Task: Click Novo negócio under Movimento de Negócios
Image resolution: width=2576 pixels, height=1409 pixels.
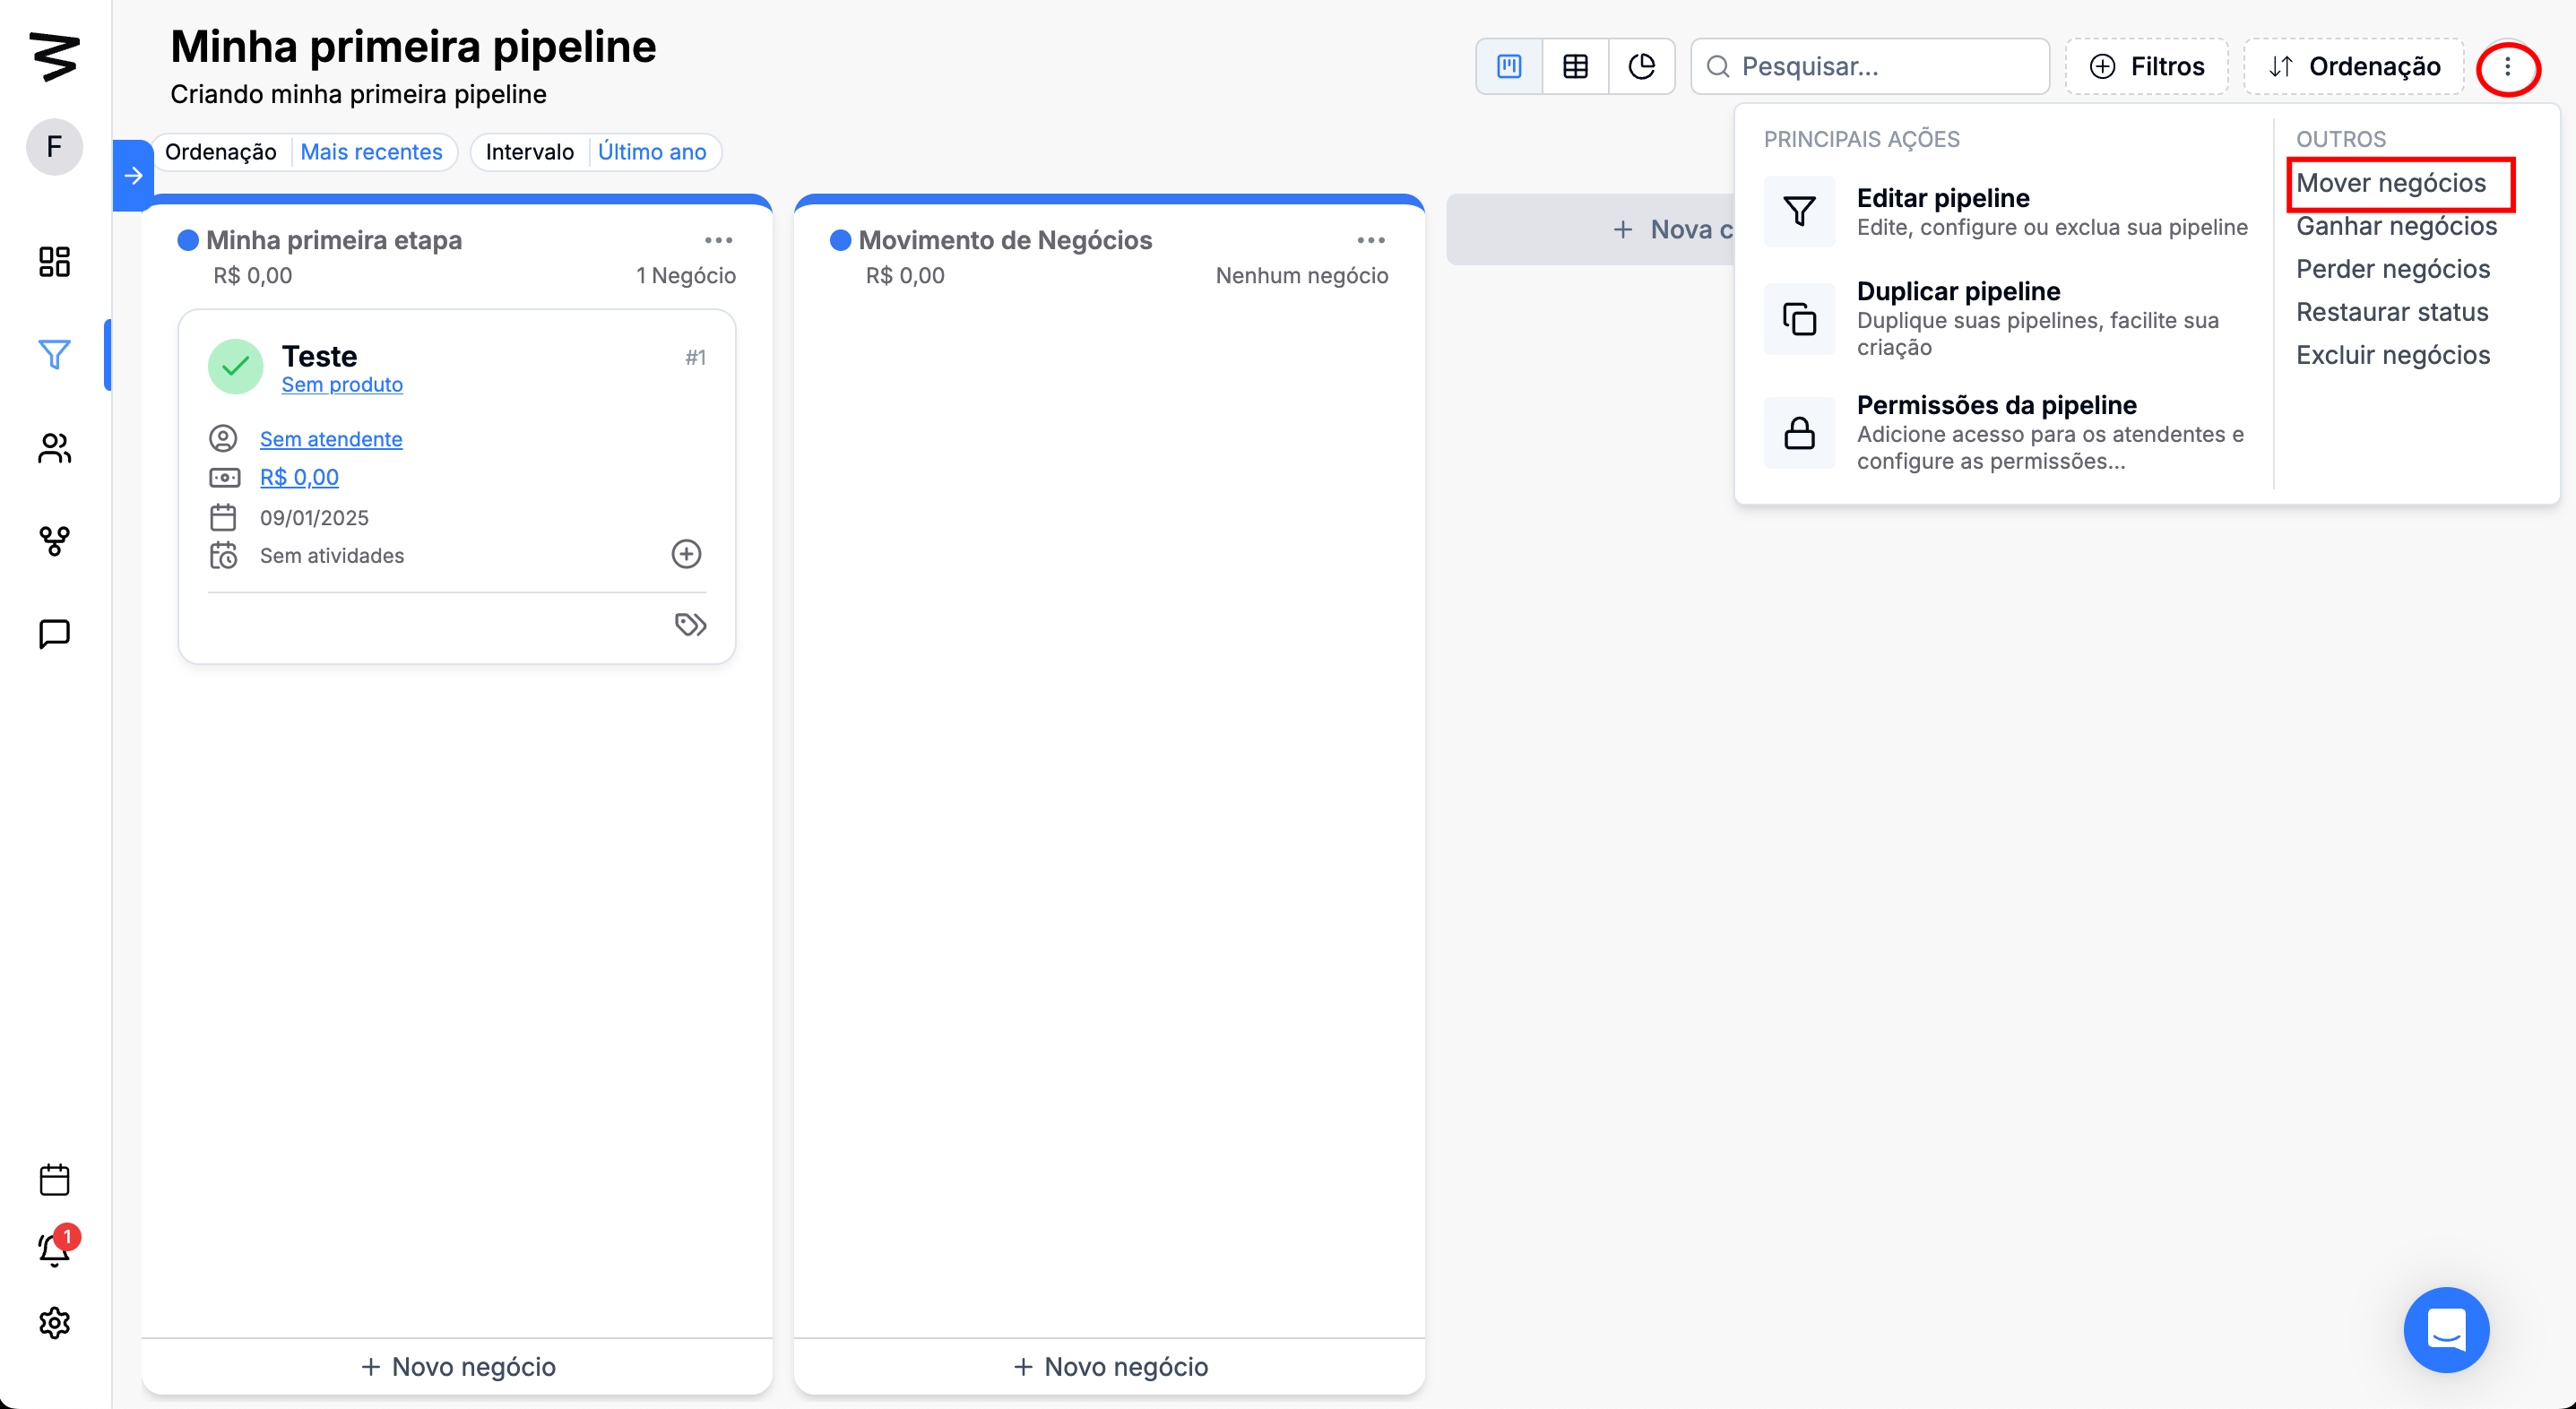Action: pos(1110,1366)
